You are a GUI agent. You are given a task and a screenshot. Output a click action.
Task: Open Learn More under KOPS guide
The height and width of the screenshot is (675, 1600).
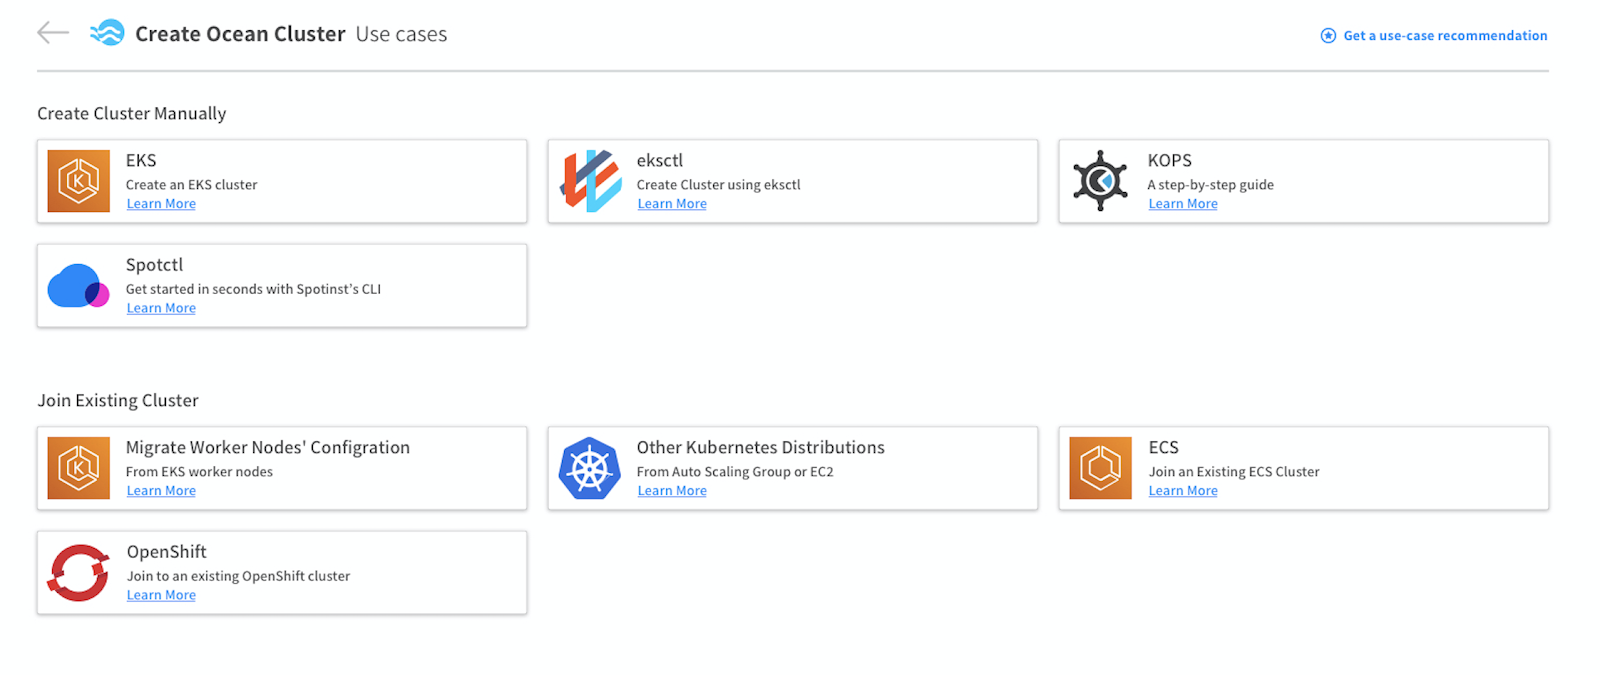point(1183,204)
